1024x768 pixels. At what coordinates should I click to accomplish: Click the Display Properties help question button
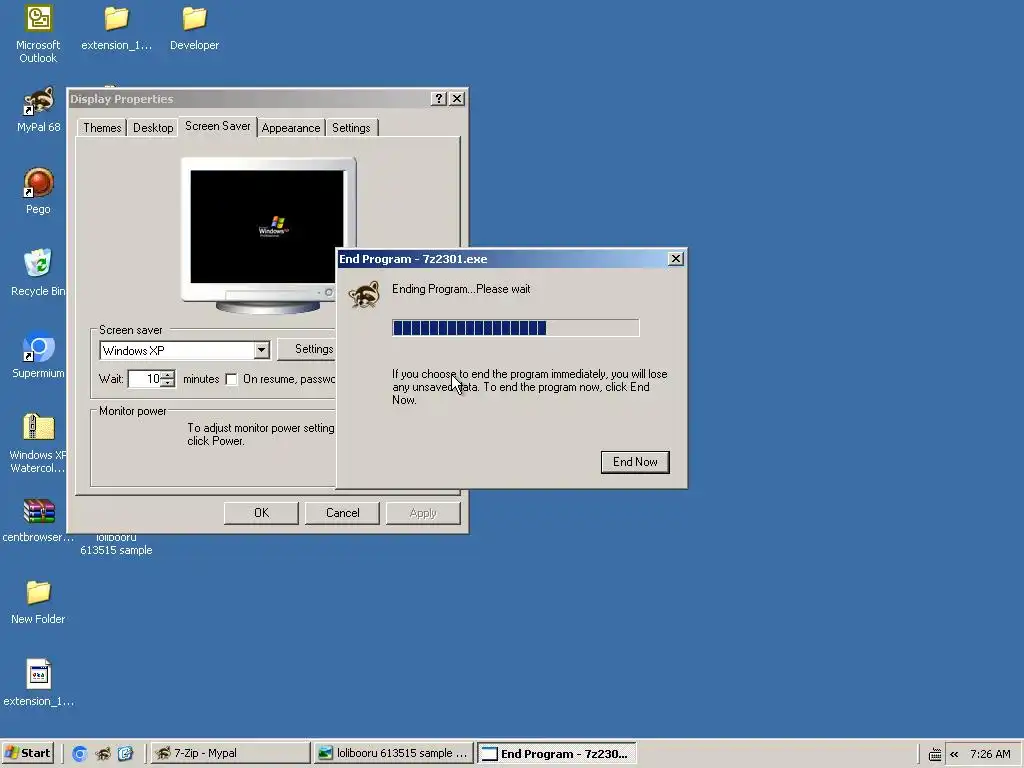439,99
